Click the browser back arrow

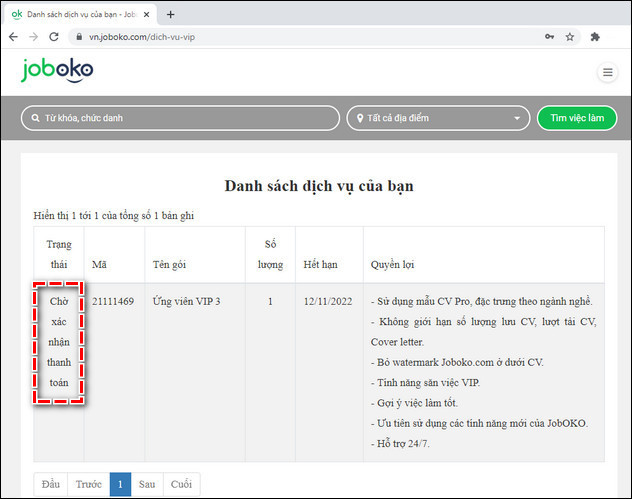pyautogui.click(x=12, y=36)
